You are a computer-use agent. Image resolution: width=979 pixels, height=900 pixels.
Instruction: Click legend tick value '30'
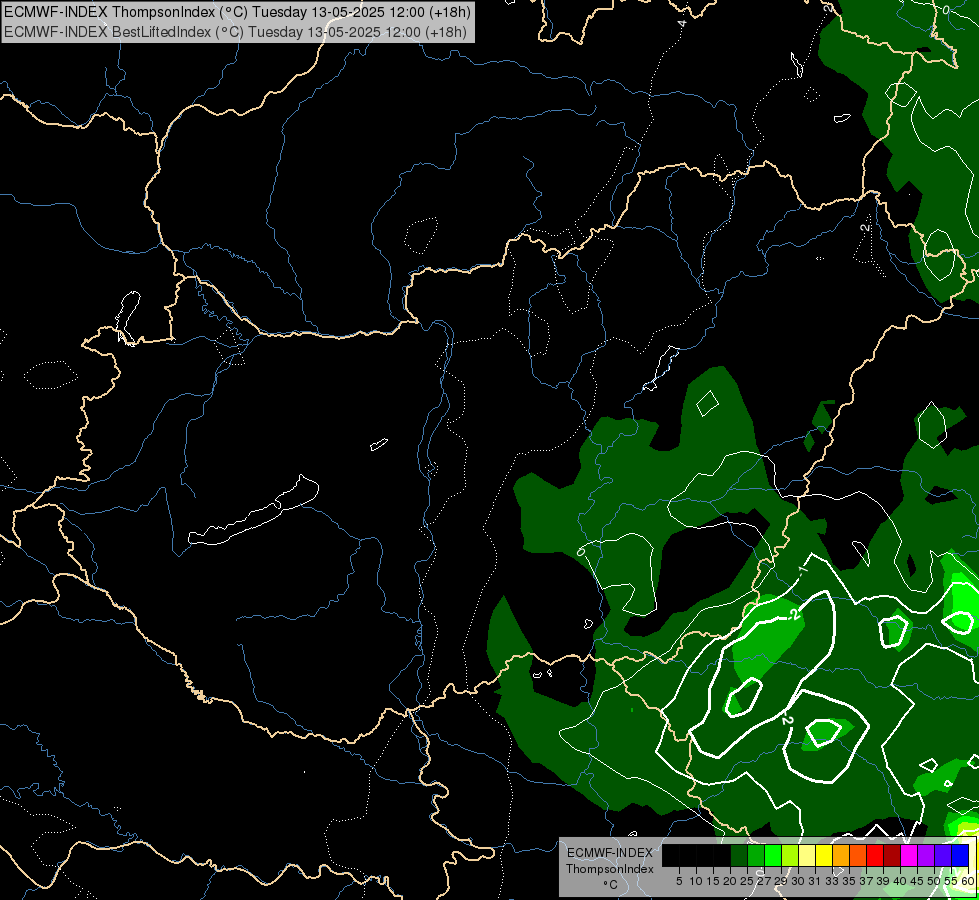798,881
